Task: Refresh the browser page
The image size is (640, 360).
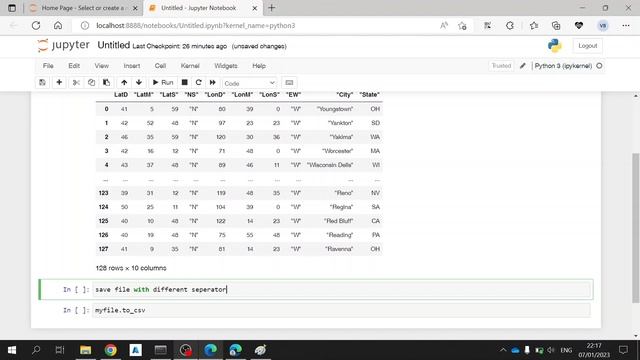Action: [36, 26]
